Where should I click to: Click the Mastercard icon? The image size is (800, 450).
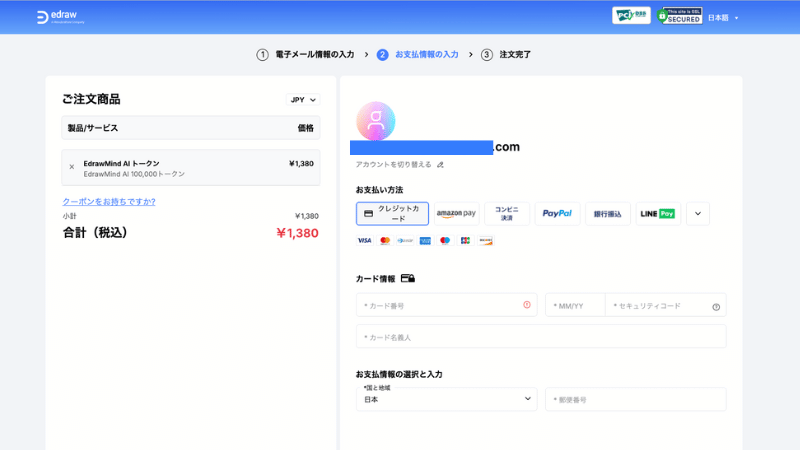(x=385, y=240)
